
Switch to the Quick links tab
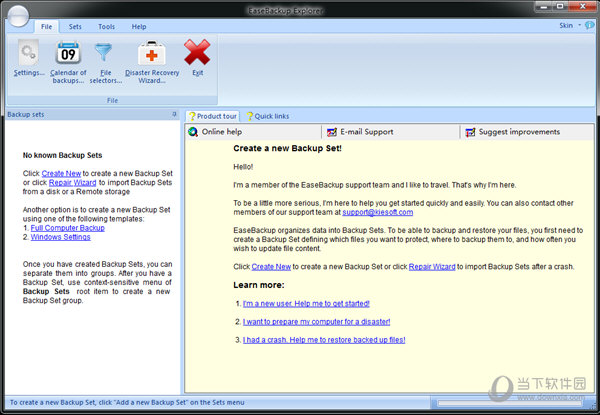(x=268, y=116)
